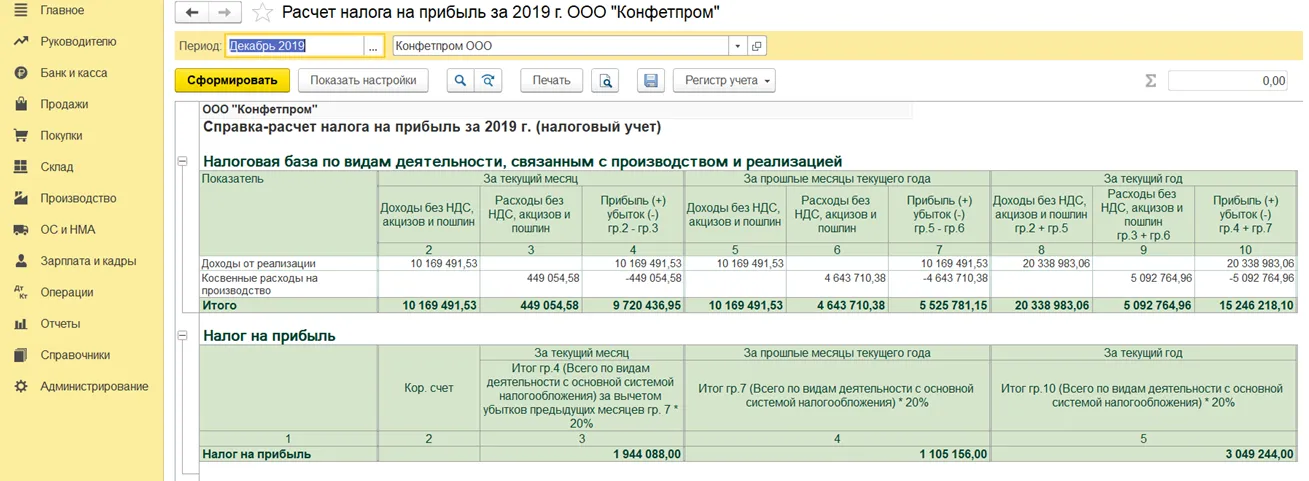Select the cell 449 054,58 in Итого row
This screenshot has height=481, width=1309.
531,304
